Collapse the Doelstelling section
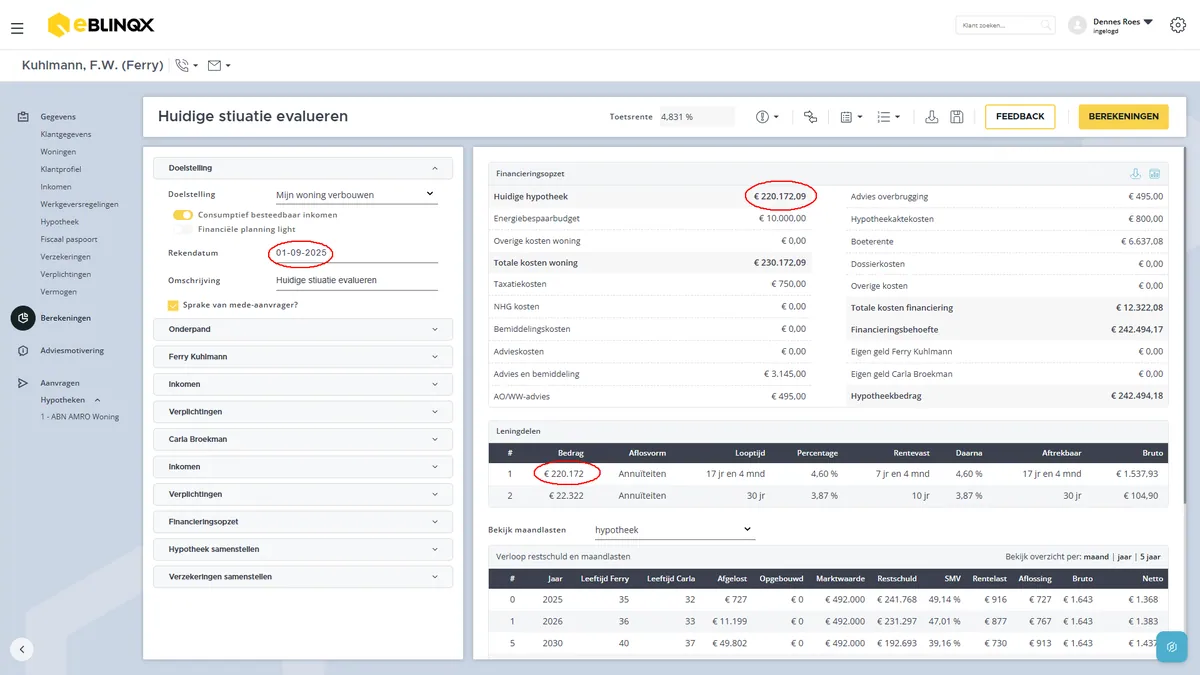 (303, 168)
